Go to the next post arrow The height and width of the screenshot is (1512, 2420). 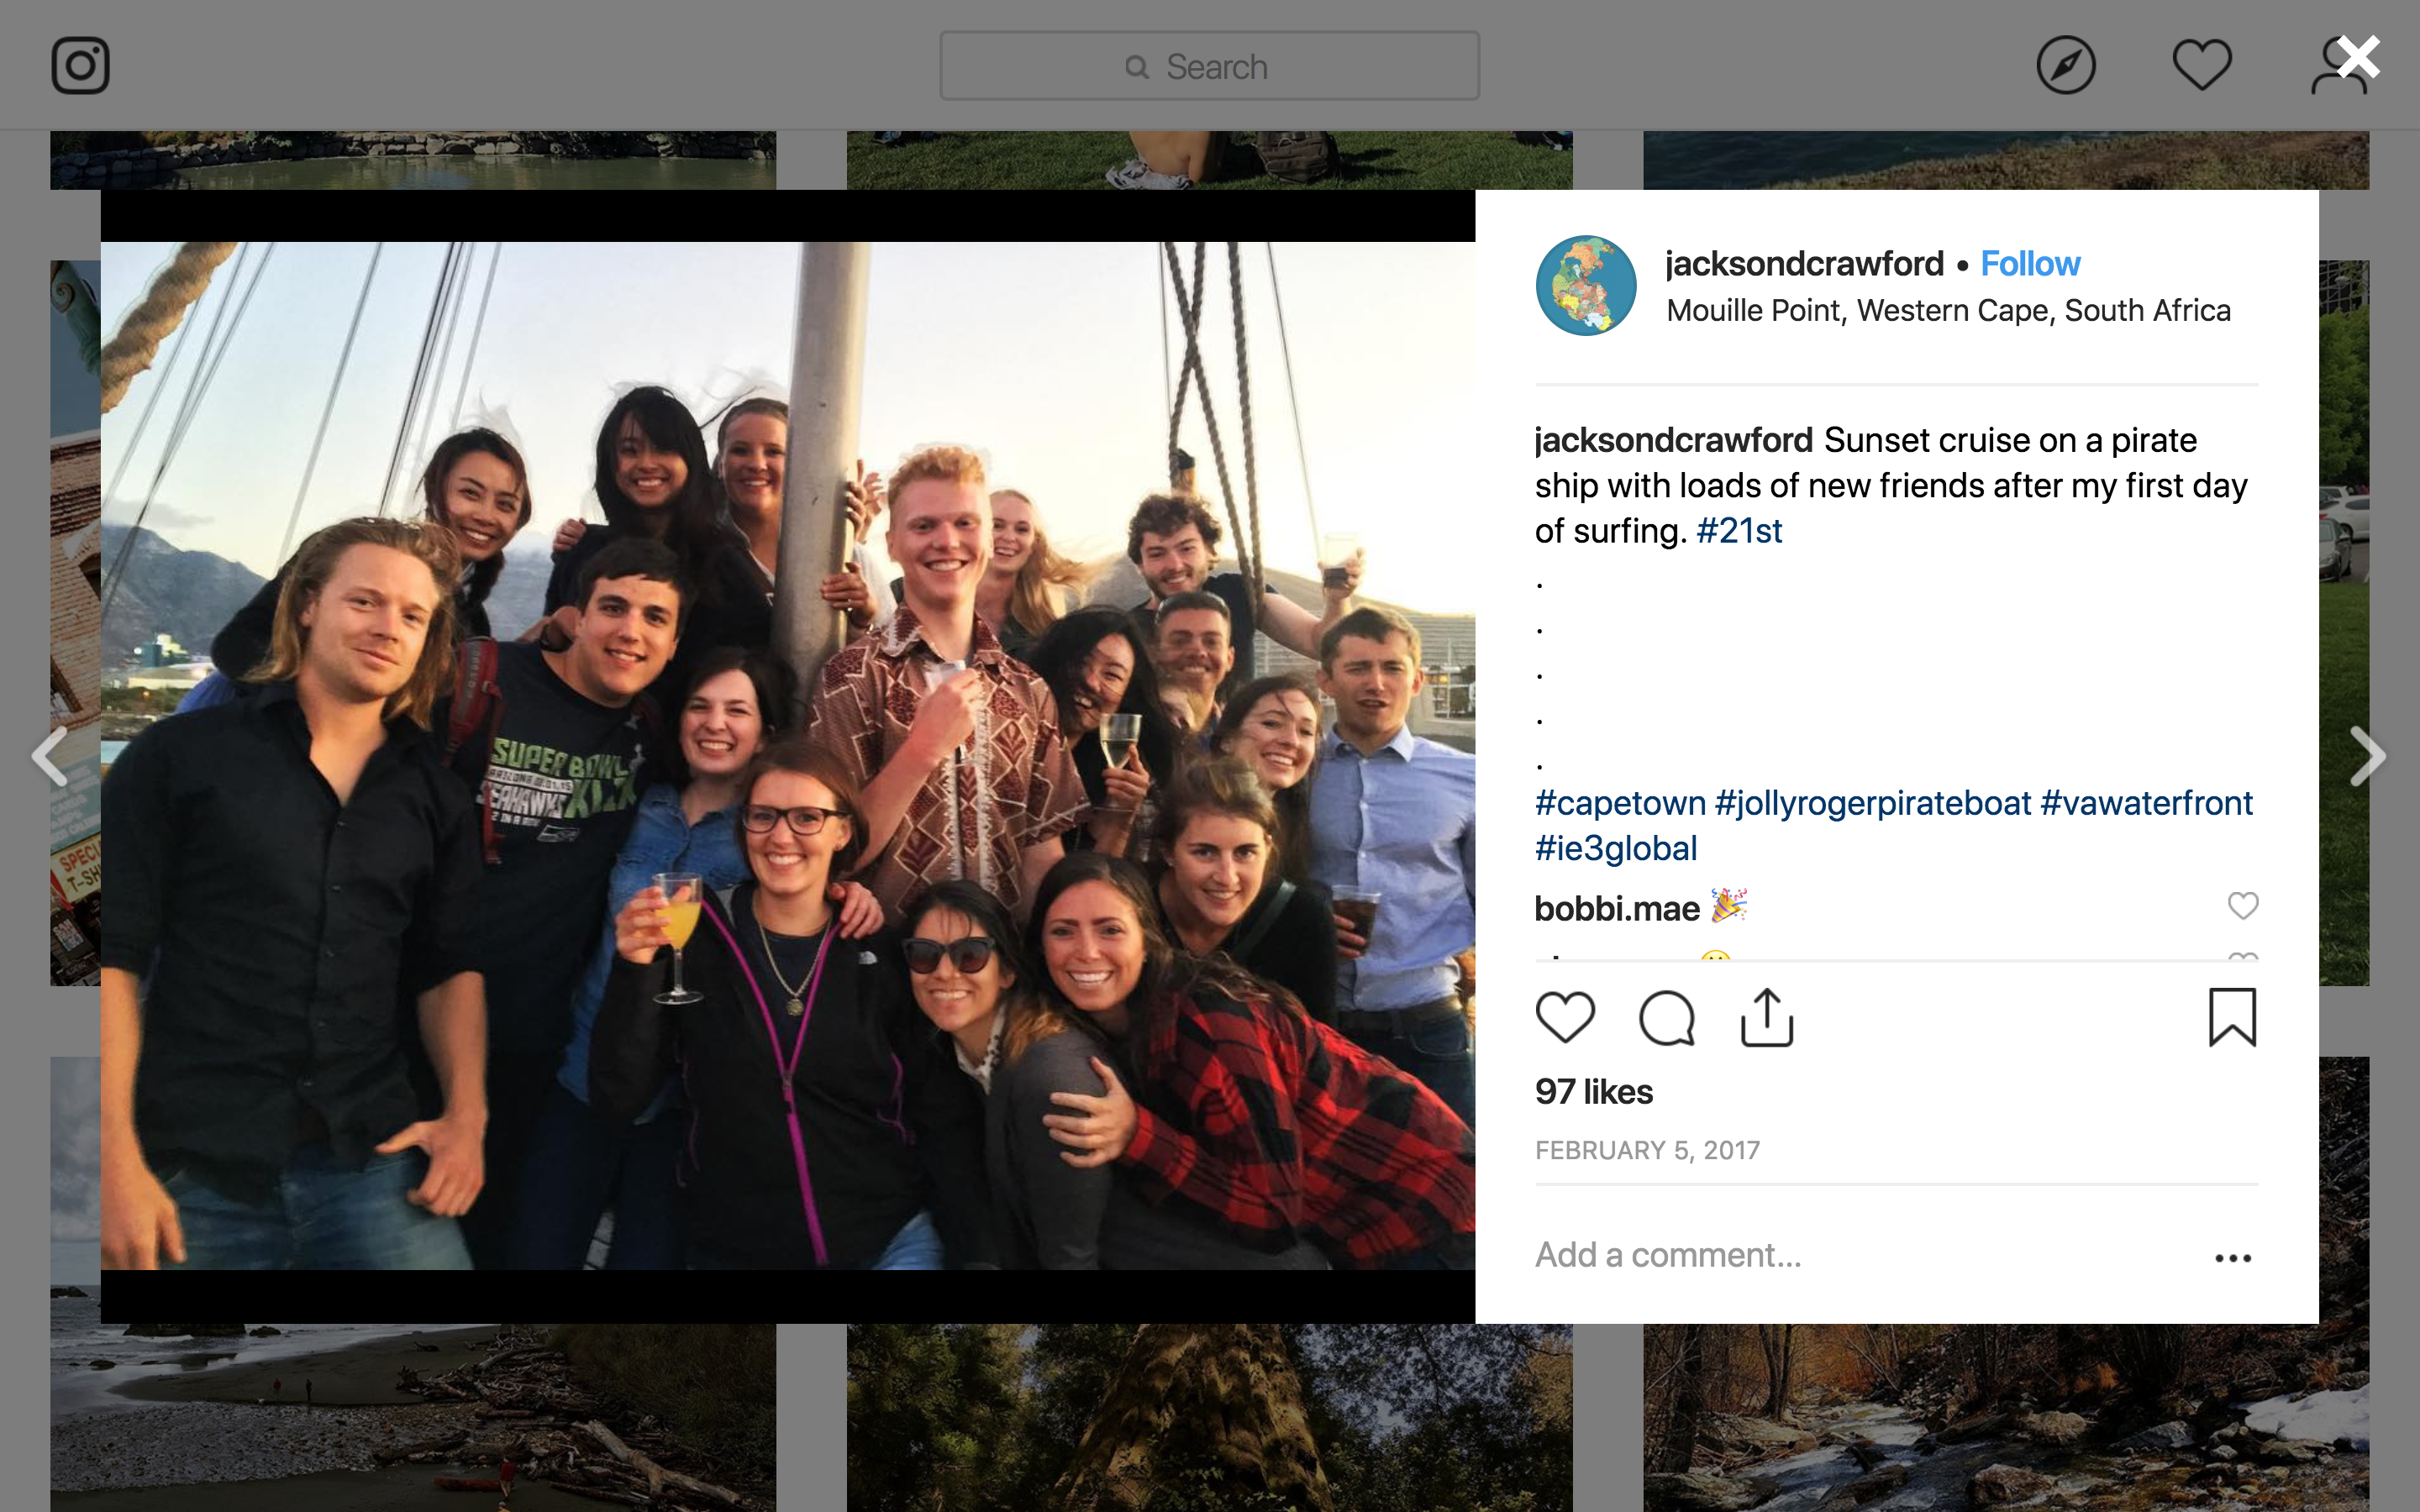2367,757
